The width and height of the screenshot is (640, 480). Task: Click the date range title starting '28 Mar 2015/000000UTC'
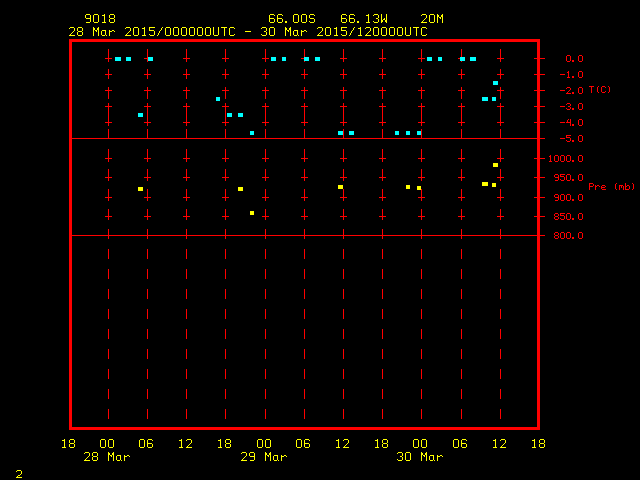(x=248, y=32)
